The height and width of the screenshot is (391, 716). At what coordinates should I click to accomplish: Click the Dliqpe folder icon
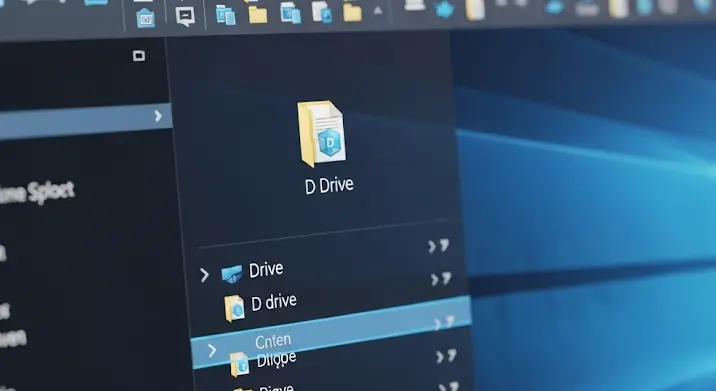click(239, 365)
